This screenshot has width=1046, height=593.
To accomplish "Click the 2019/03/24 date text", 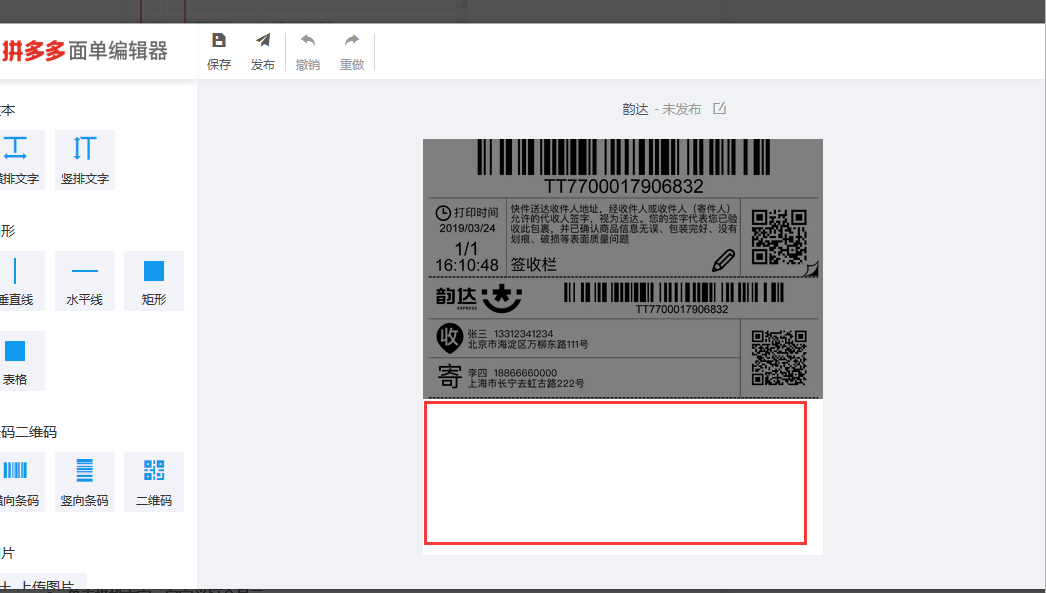I will (467, 228).
